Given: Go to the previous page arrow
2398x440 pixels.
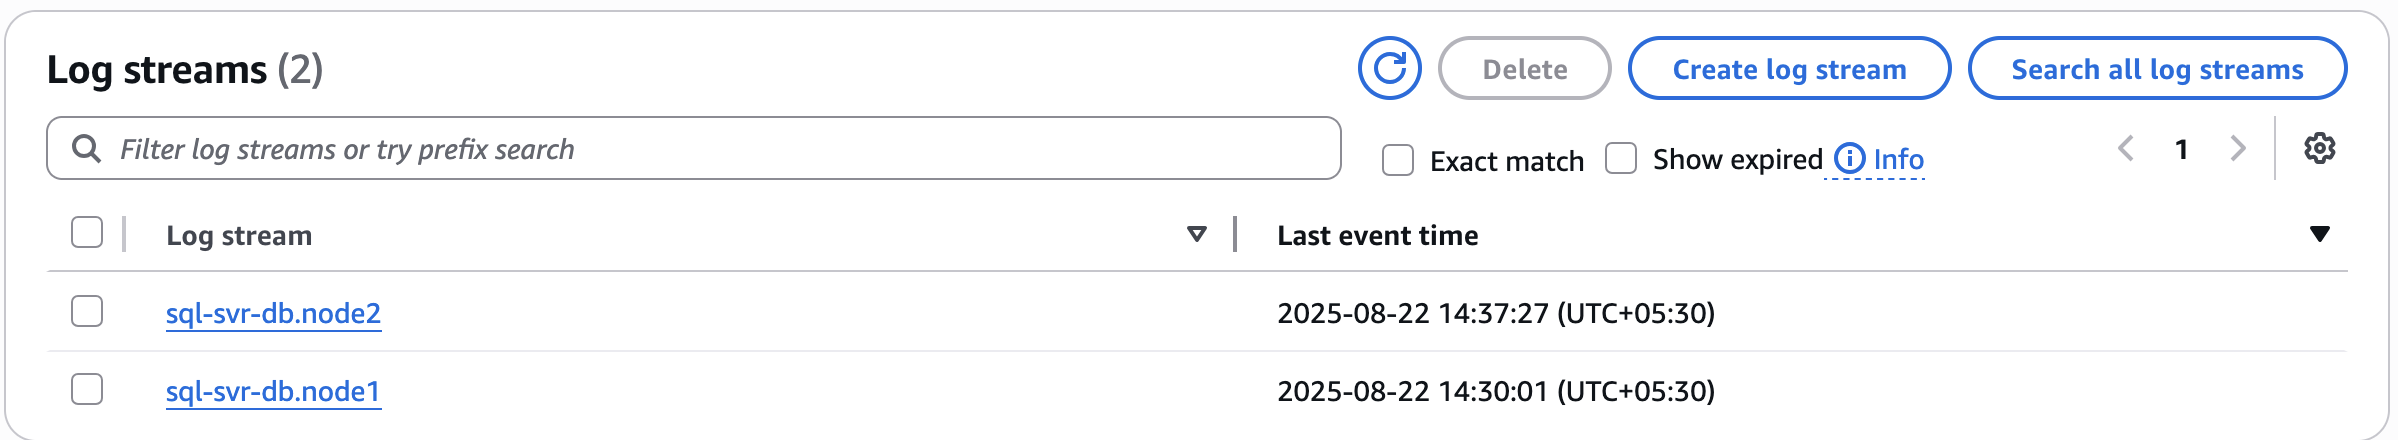Looking at the screenshot, I should click(x=2126, y=149).
